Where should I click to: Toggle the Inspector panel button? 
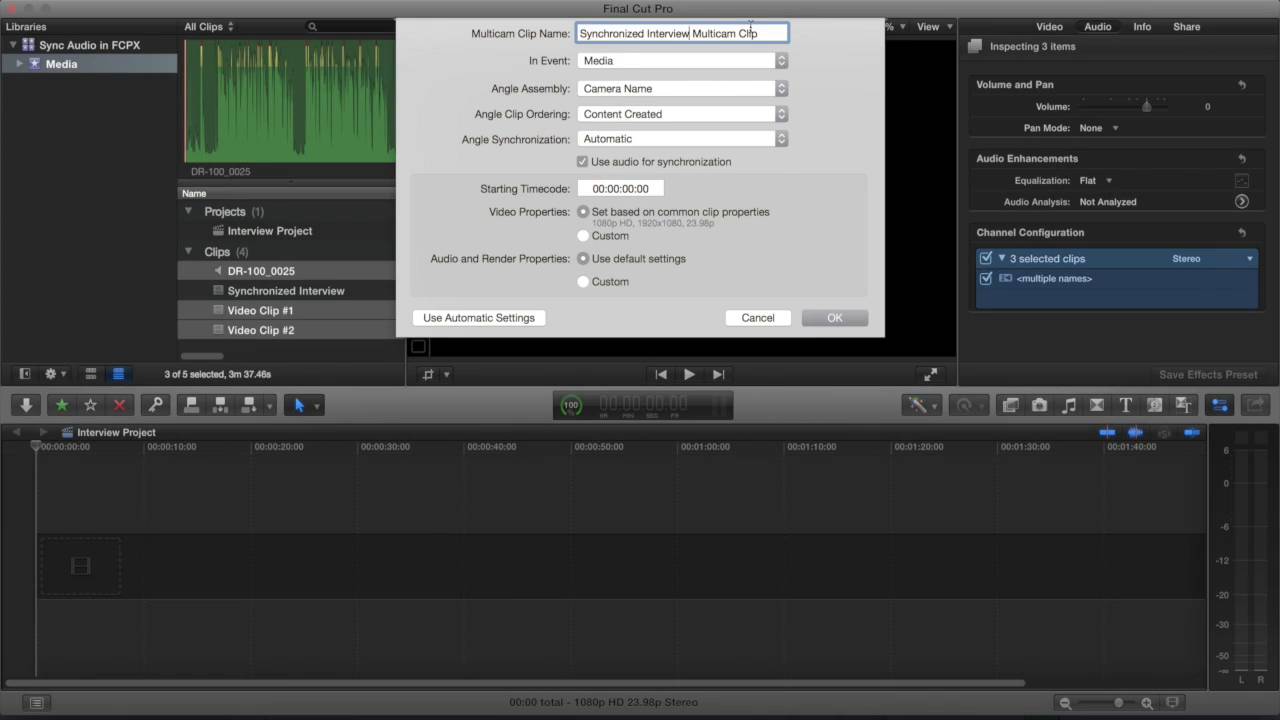click(1220, 405)
